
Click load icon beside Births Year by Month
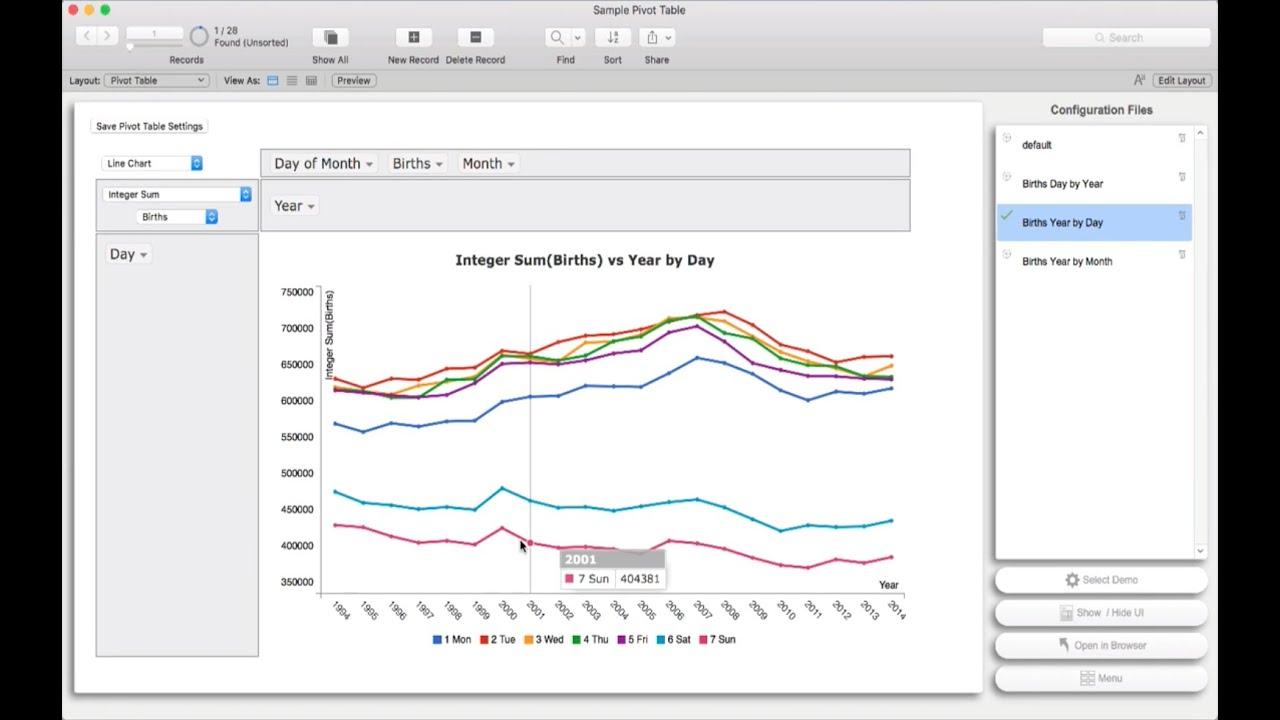click(x=1007, y=255)
